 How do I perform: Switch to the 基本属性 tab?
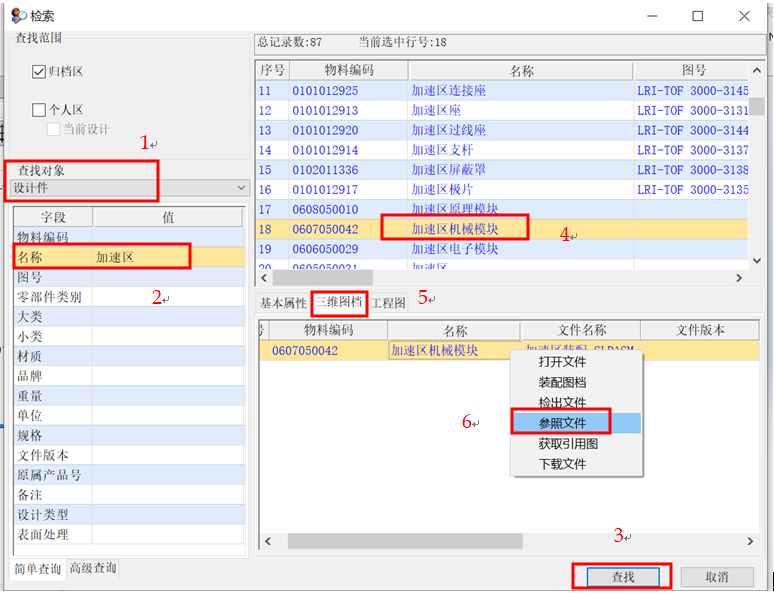[283, 303]
